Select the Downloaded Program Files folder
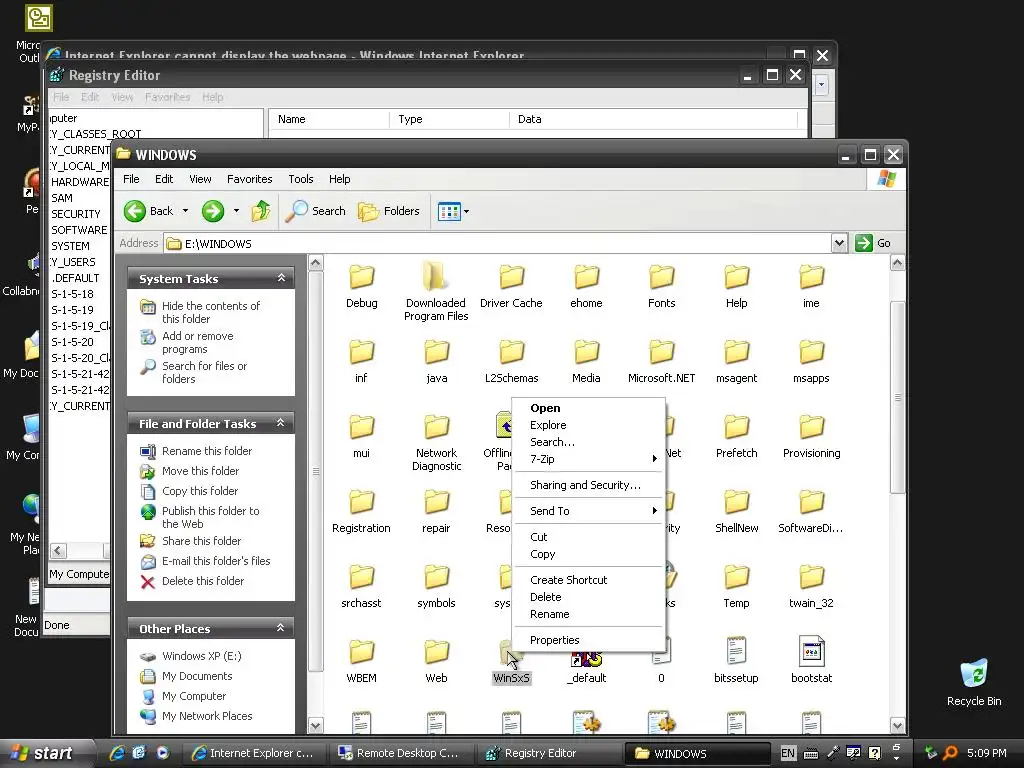Screen dimensions: 1024x768 436,291
